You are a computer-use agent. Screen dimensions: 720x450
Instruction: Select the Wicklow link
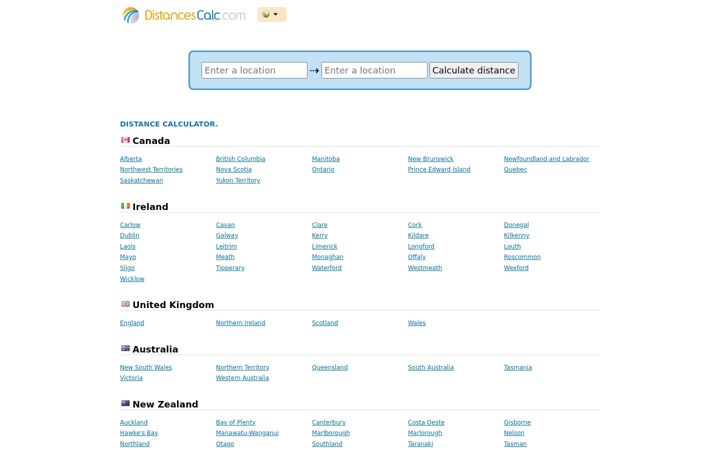132,279
